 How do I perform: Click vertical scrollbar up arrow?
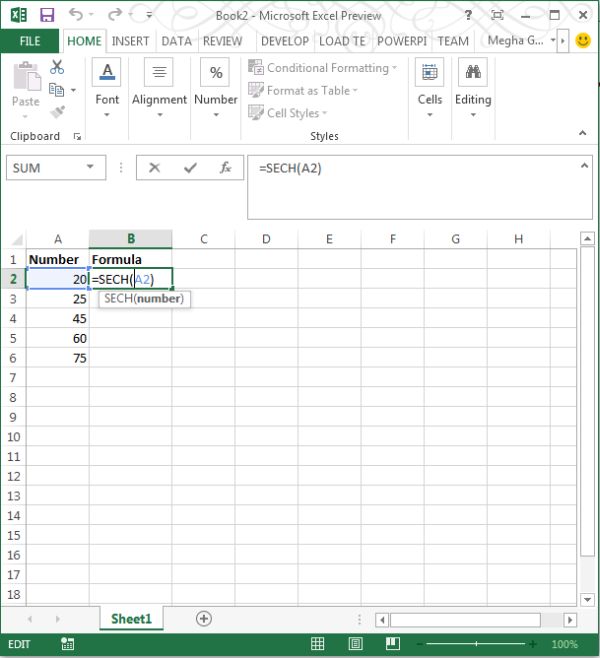pyautogui.click(x=587, y=239)
